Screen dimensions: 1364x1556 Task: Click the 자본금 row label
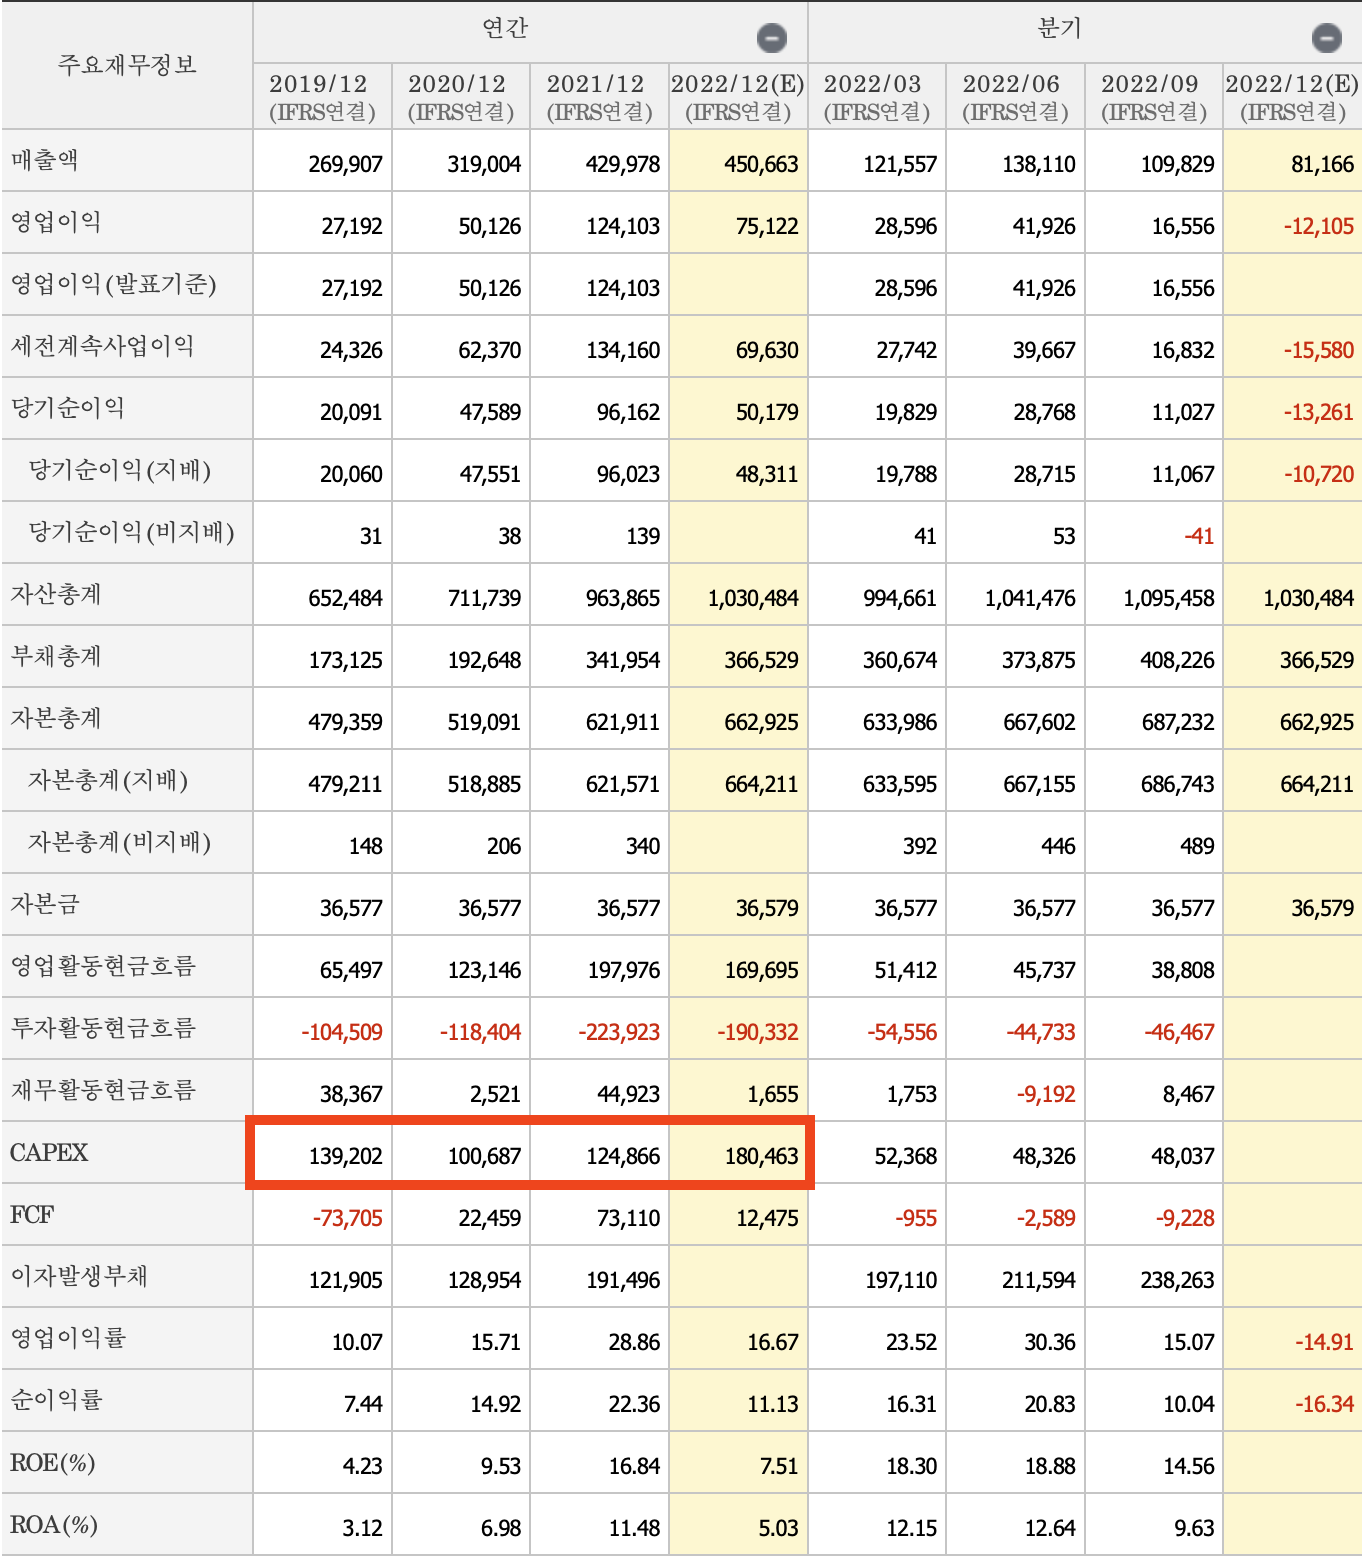45,904
